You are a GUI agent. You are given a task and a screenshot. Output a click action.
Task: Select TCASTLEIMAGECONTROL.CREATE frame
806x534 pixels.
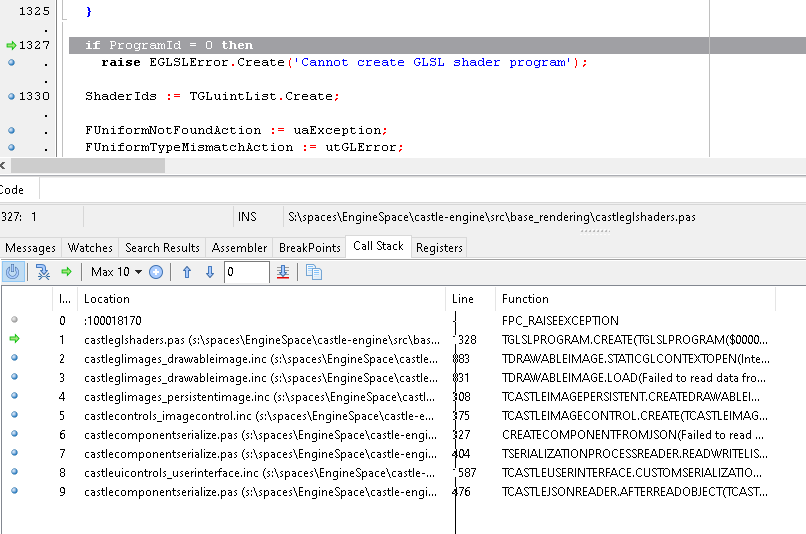(389, 416)
